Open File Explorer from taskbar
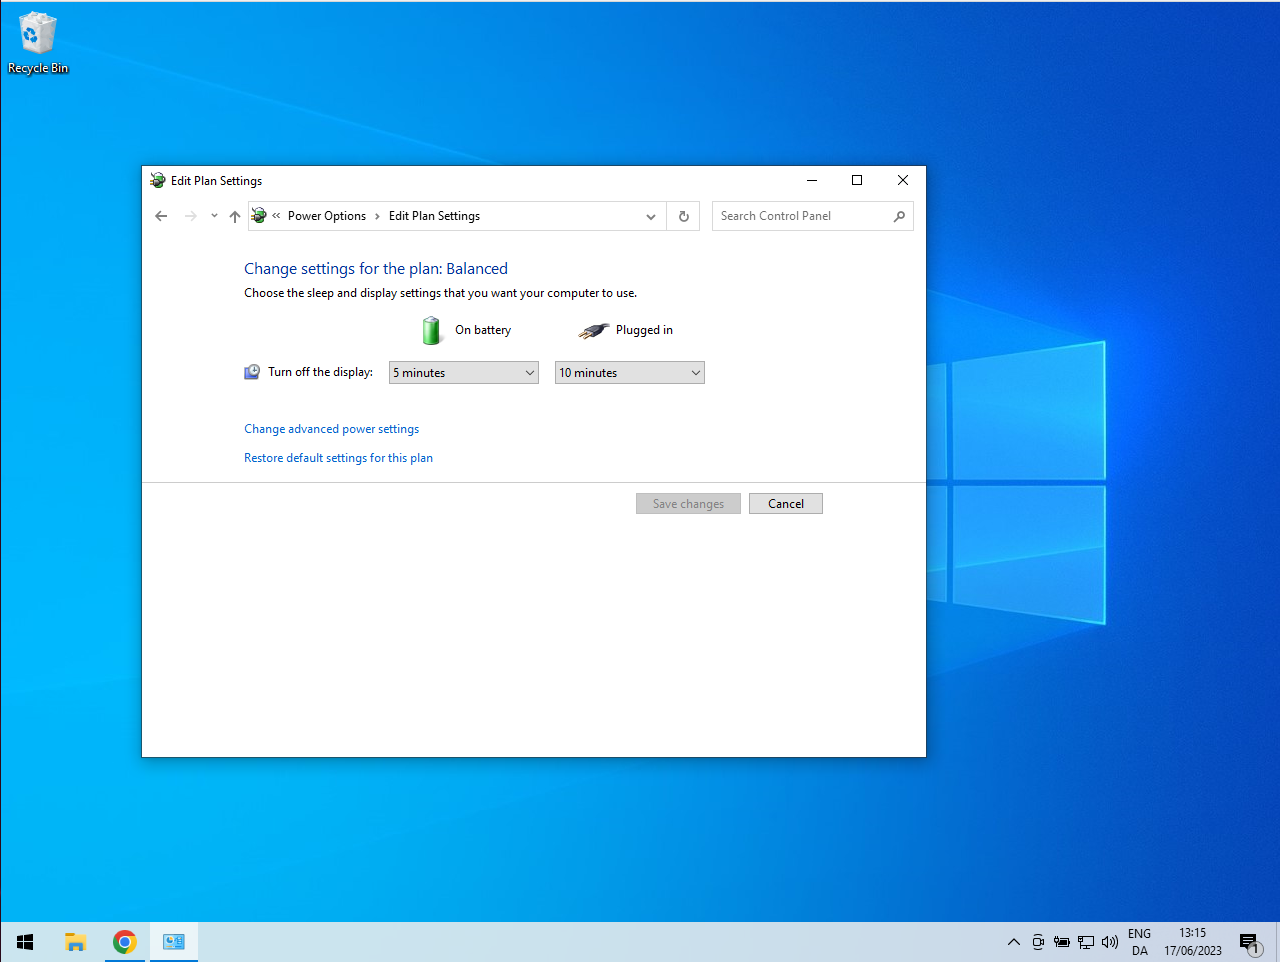Screen dimensions: 1280x962 coord(76,942)
